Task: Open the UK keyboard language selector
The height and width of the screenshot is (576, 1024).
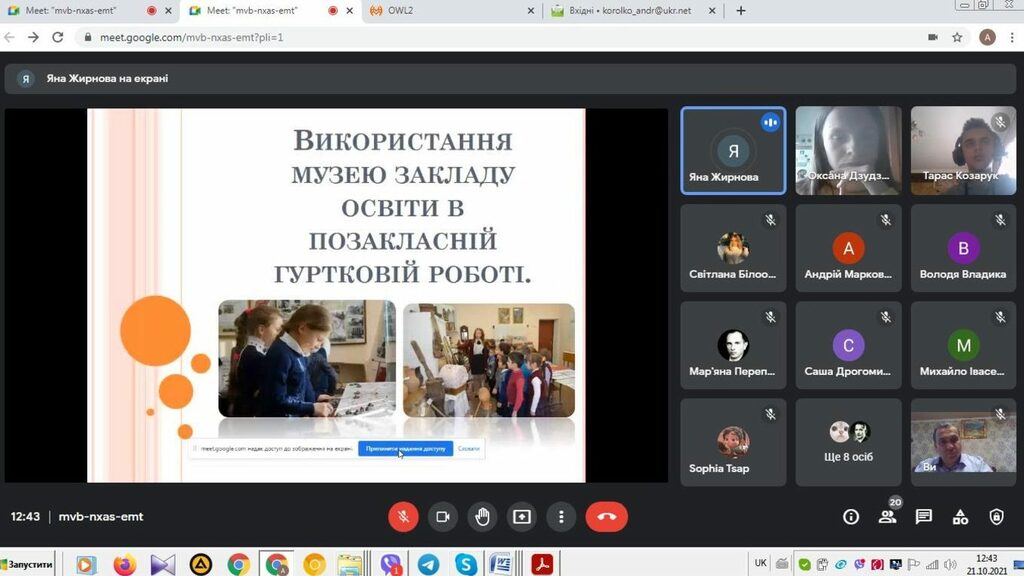Action: pos(761,563)
